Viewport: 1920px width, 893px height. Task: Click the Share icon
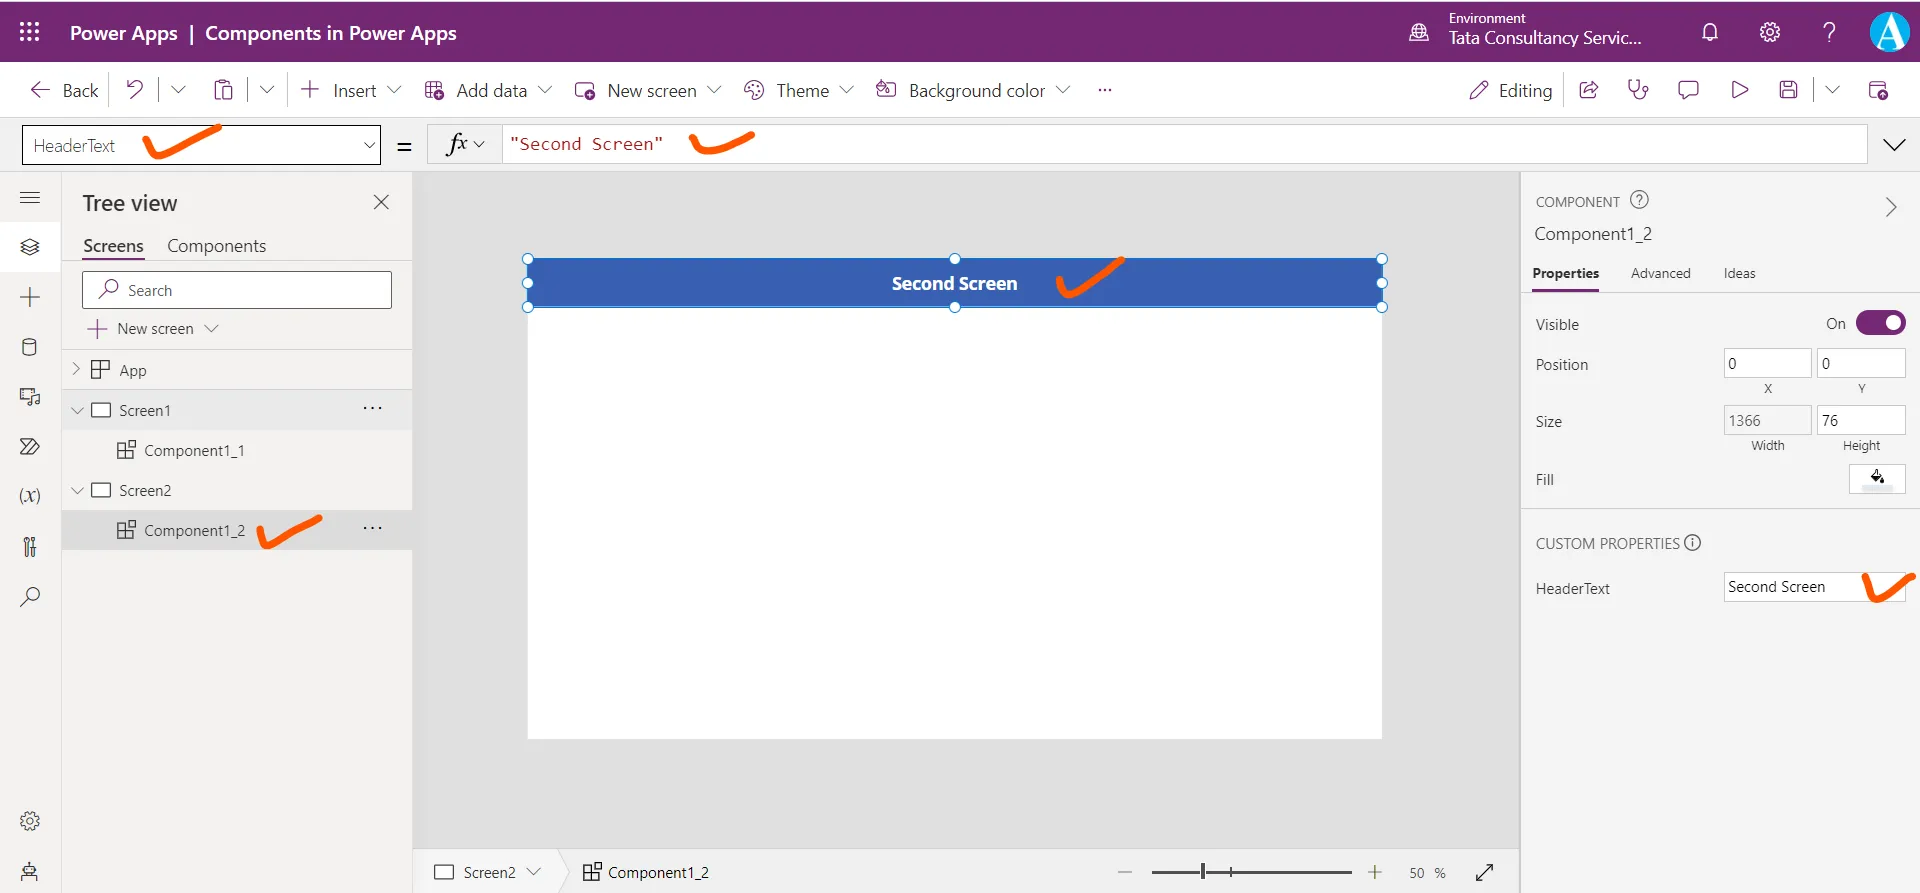tap(1588, 90)
